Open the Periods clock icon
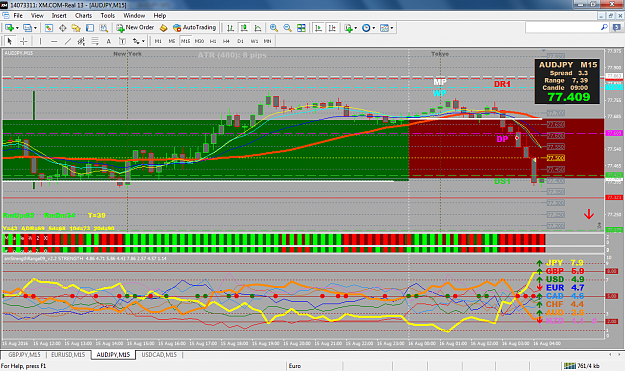625x371 pixels. point(366,27)
